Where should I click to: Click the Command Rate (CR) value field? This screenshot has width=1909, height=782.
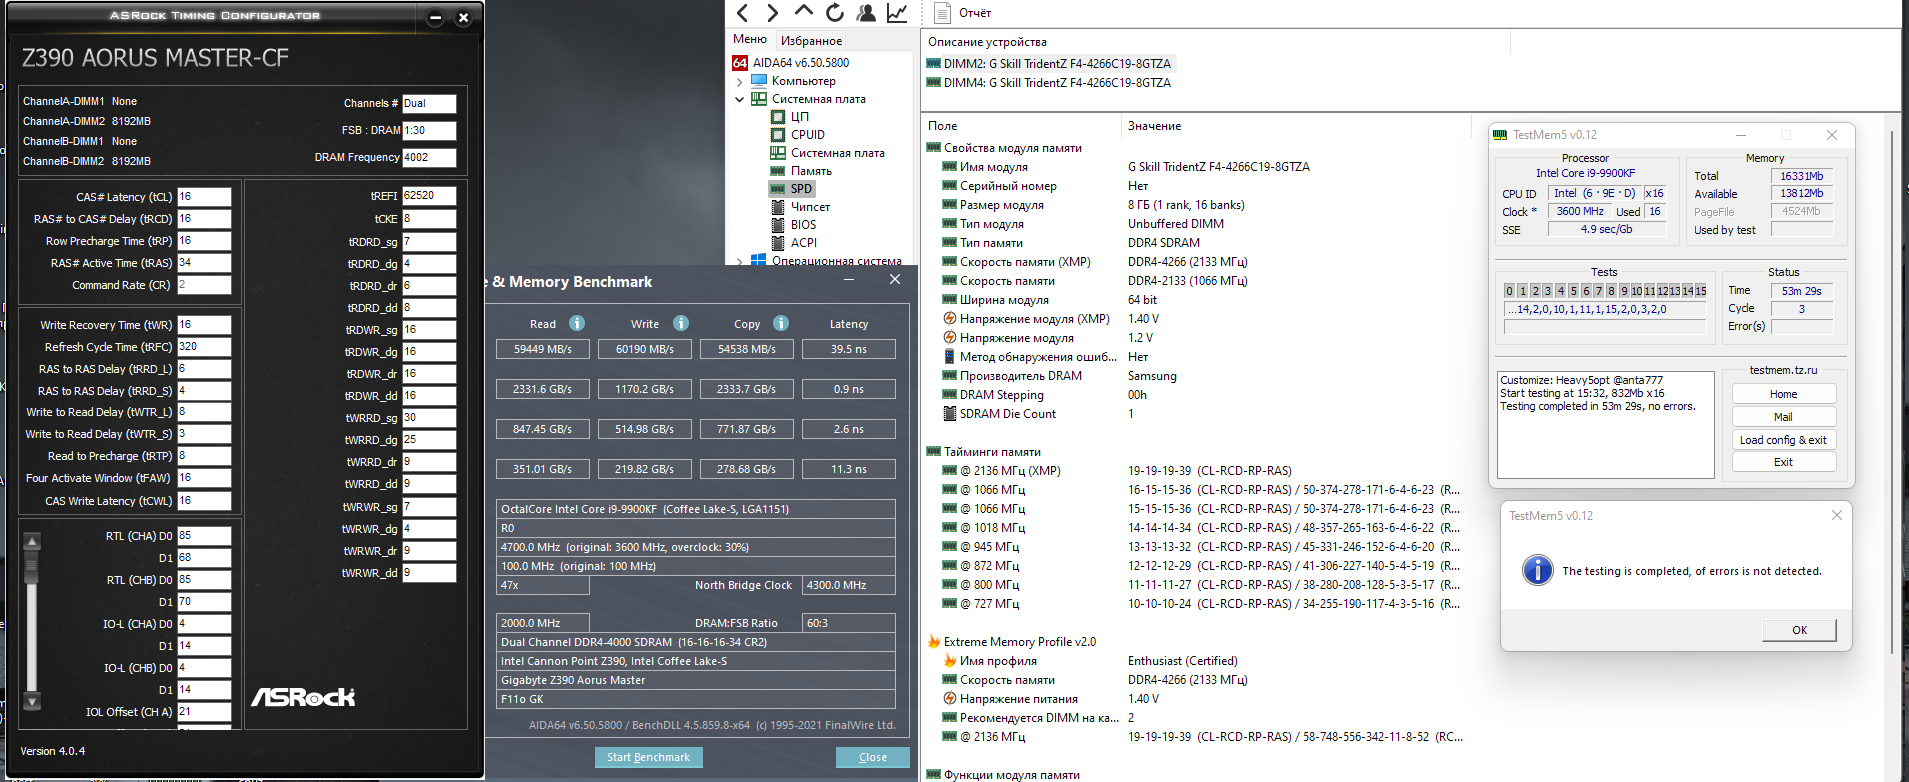coord(204,285)
